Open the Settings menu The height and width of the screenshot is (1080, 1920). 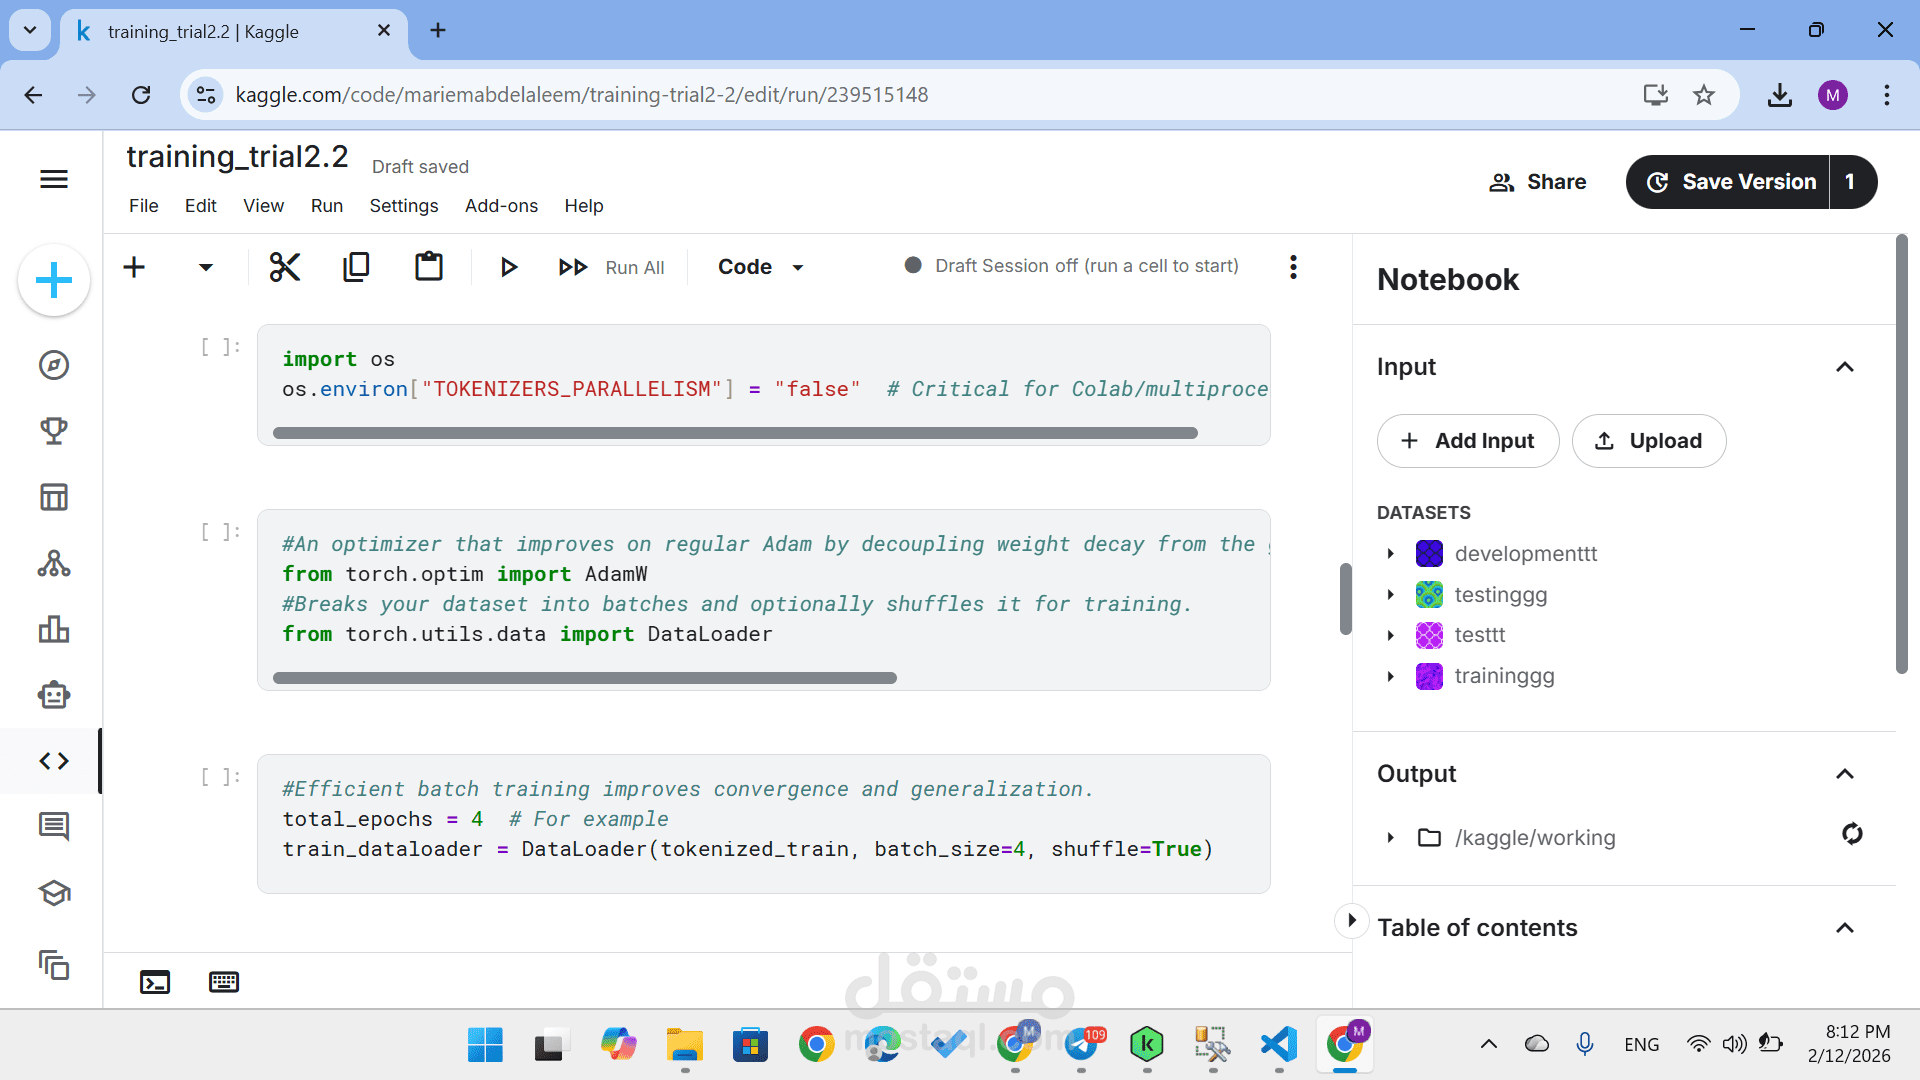click(x=403, y=205)
